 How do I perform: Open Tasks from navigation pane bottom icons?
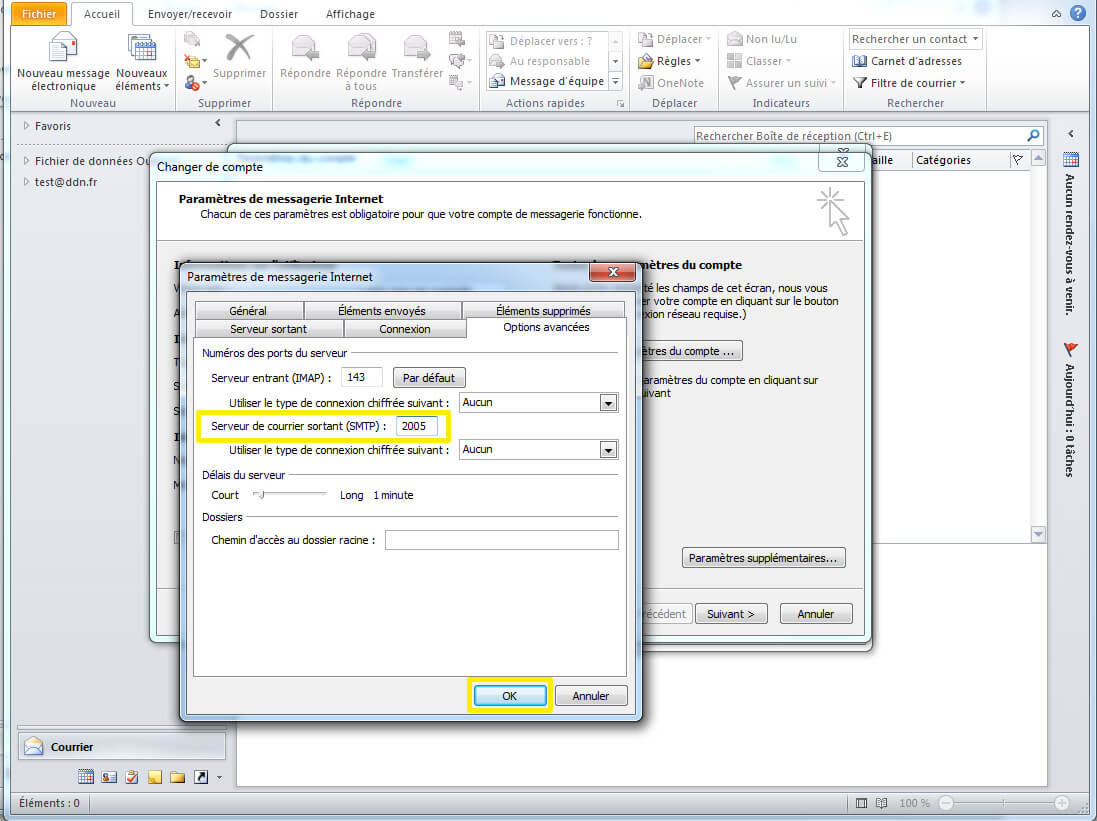(132, 777)
